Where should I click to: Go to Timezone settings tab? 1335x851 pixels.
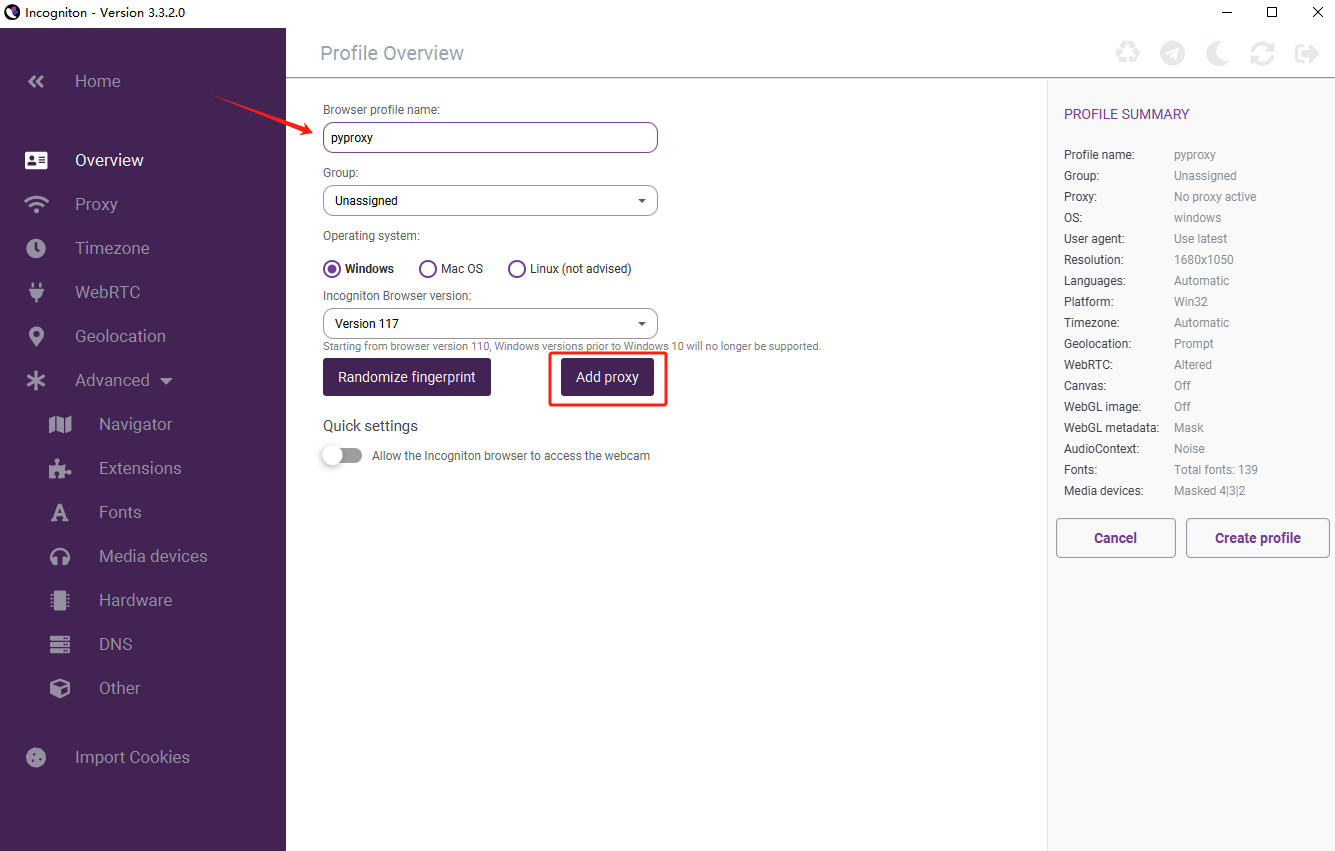click(x=112, y=248)
